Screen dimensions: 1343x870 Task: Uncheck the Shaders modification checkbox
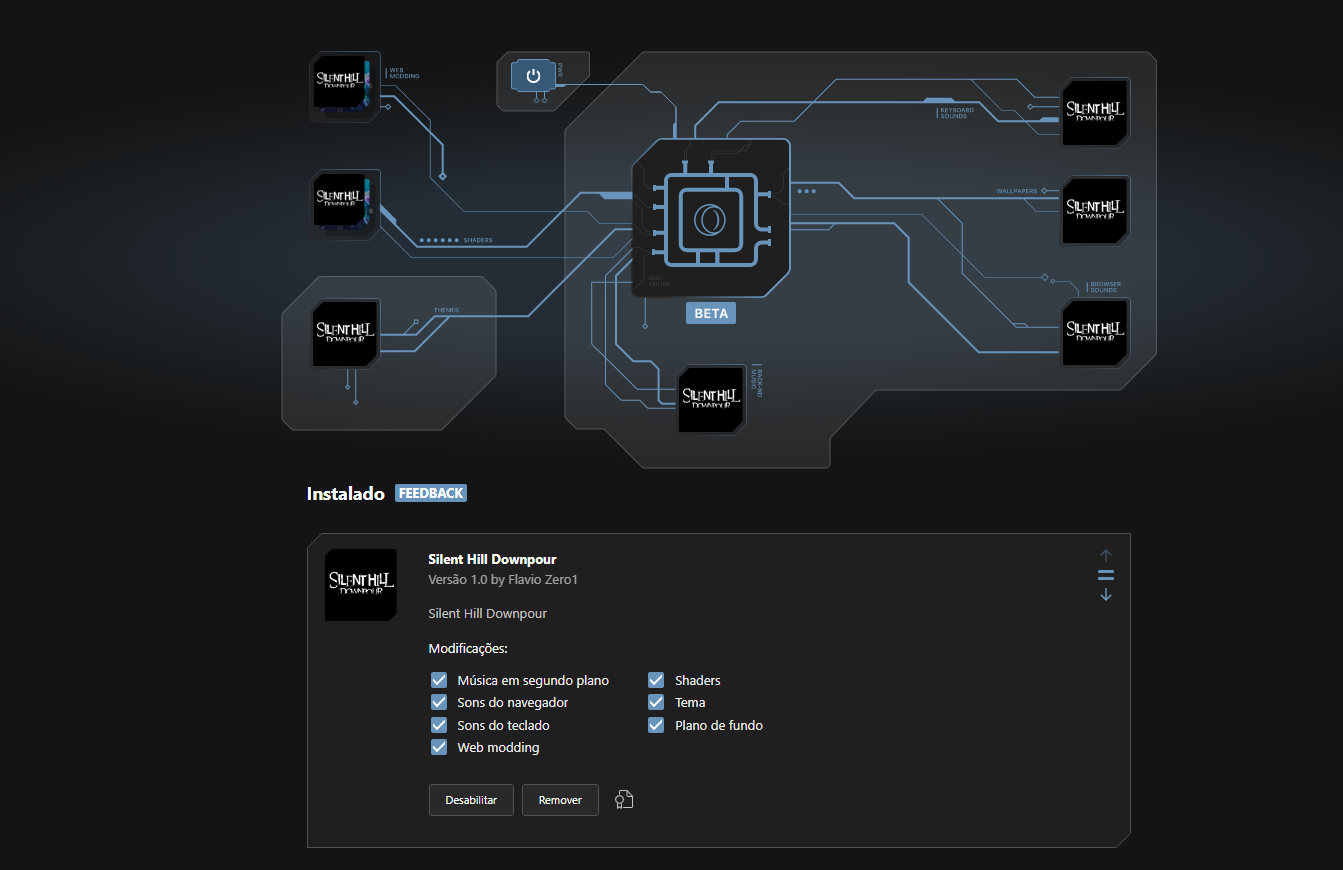coord(656,680)
